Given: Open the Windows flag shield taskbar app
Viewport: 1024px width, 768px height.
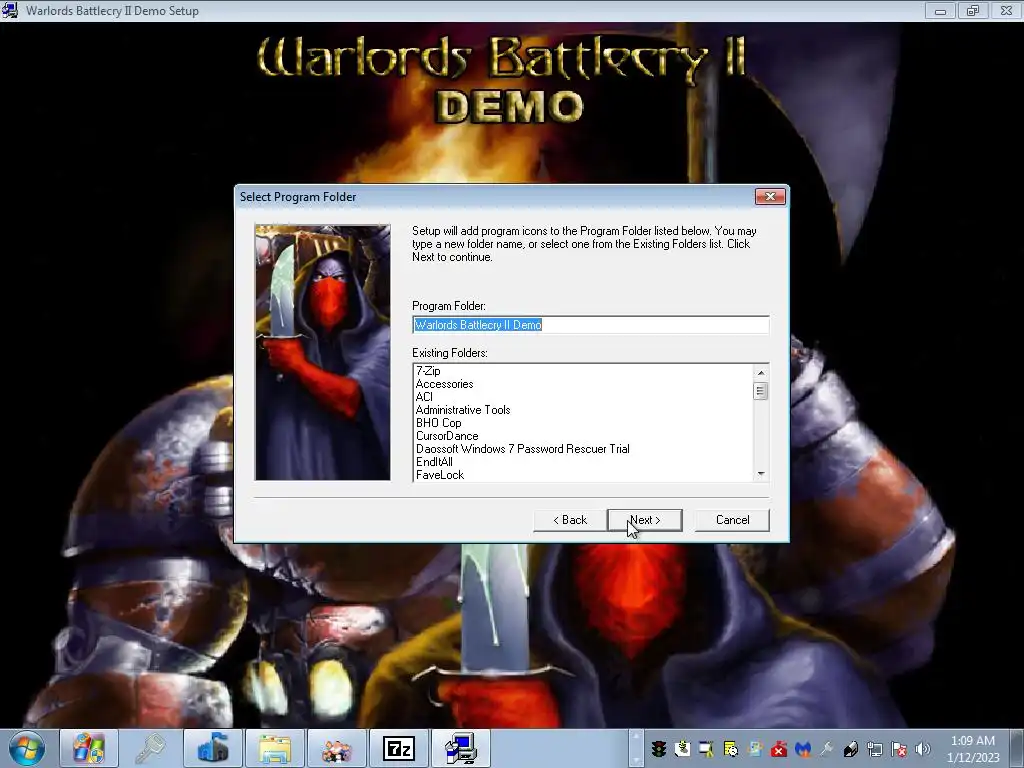Looking at the screenshot, I should tap(89, 748).
